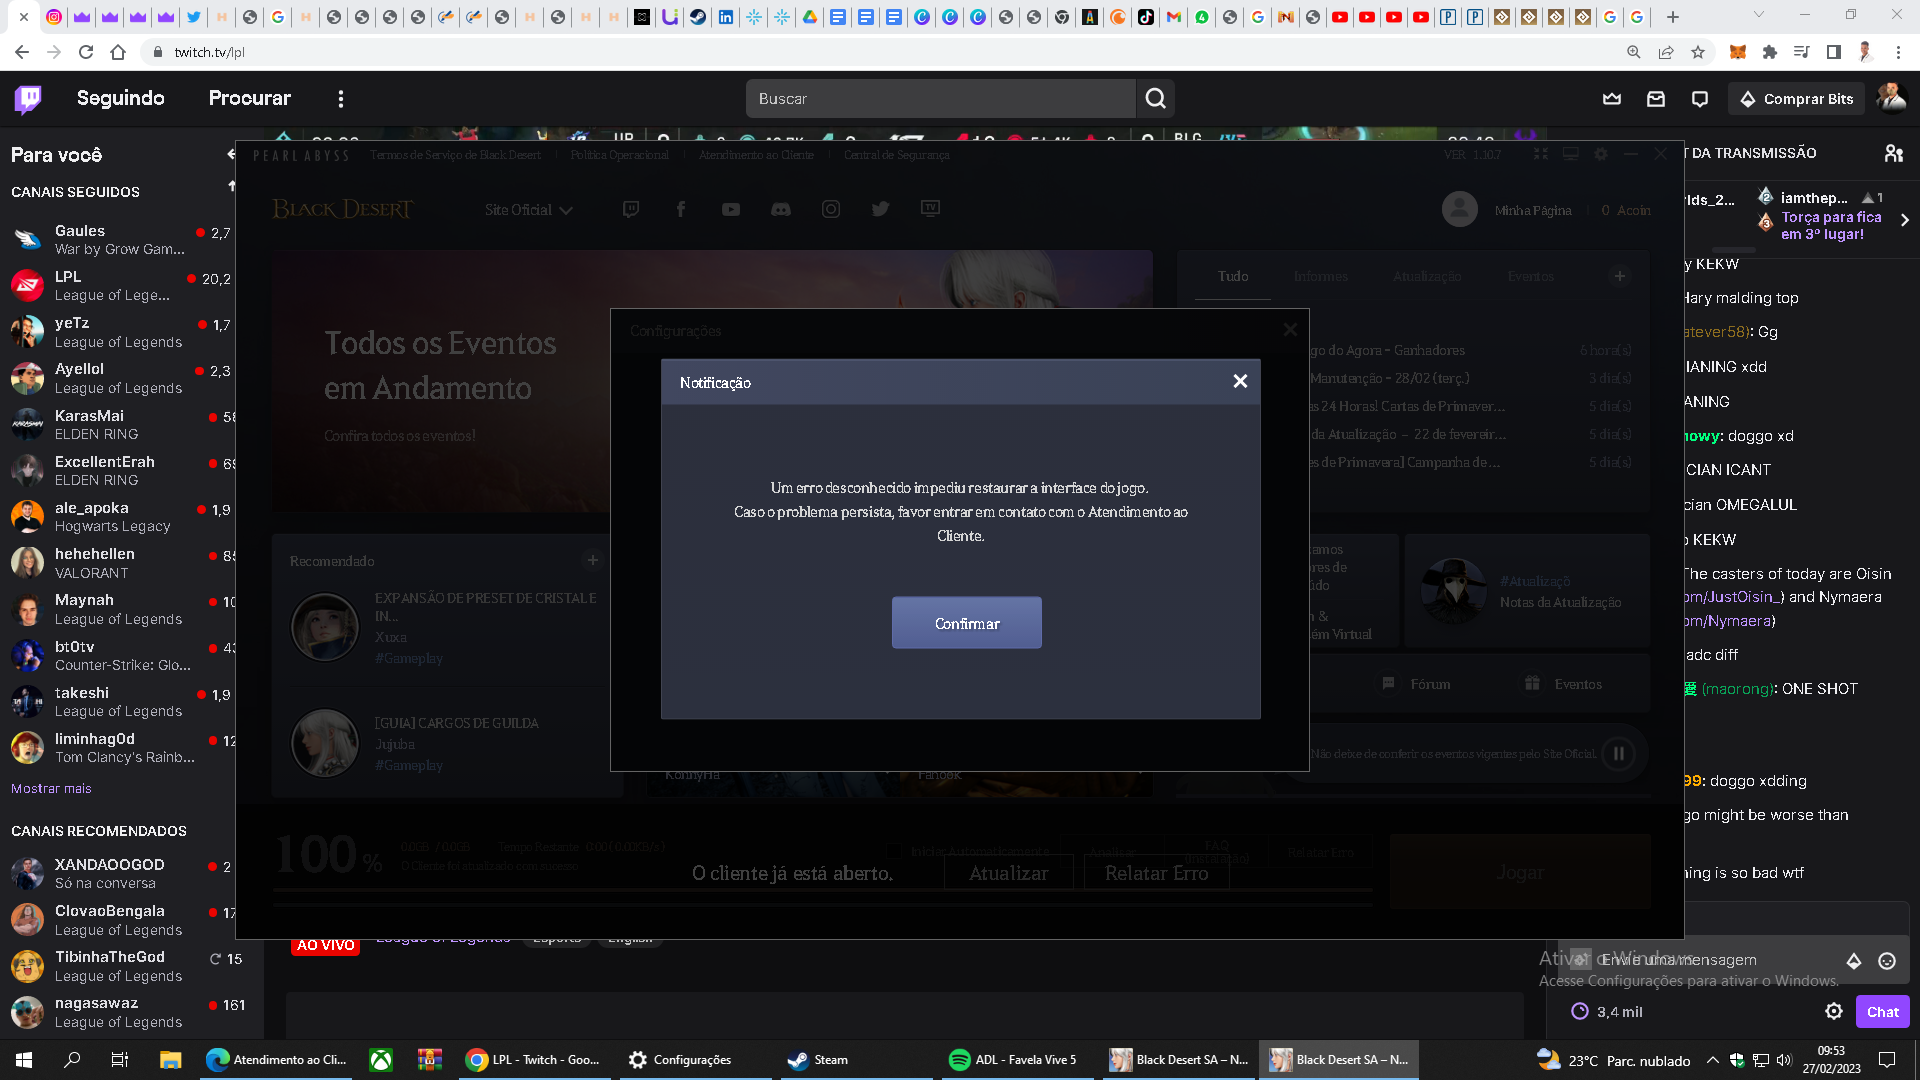Collapse the Para você sidebar
Screen dimensions: 1920x1080
coord(231,154)
